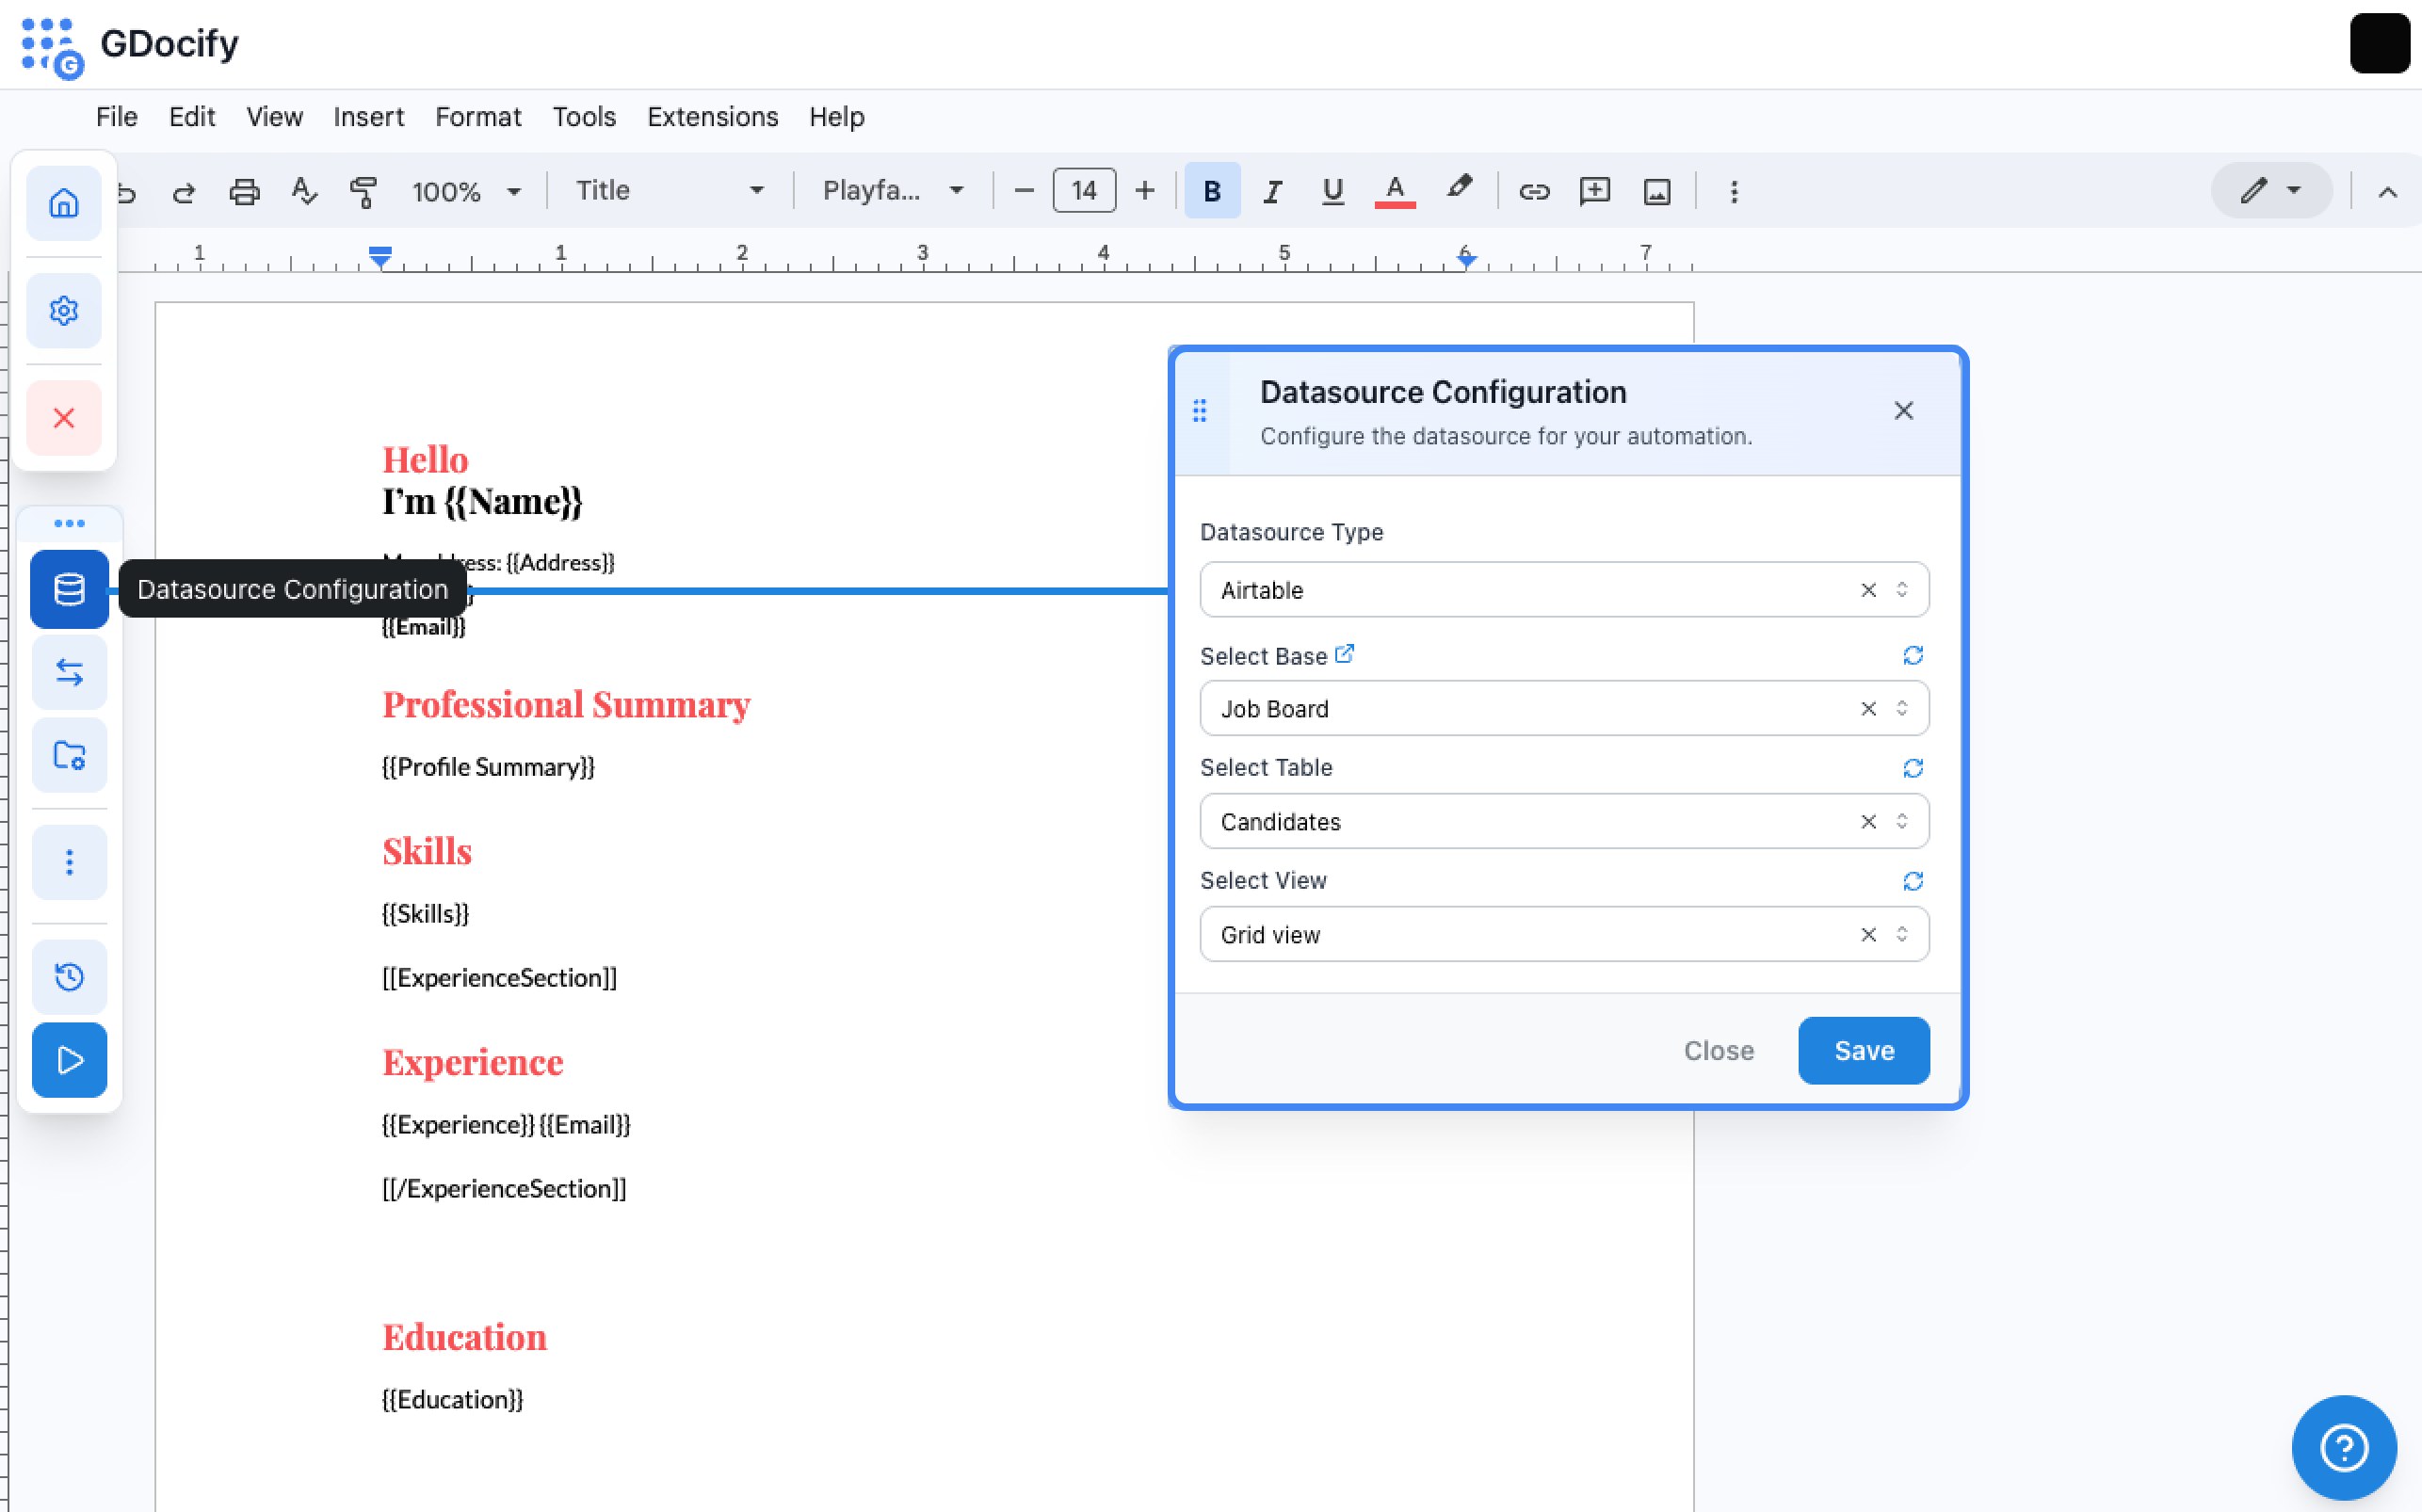The height and width of the screenshot is (1512, 2422).
Task: Open external link next to Select Base
Action: [x=1344, y=654]
